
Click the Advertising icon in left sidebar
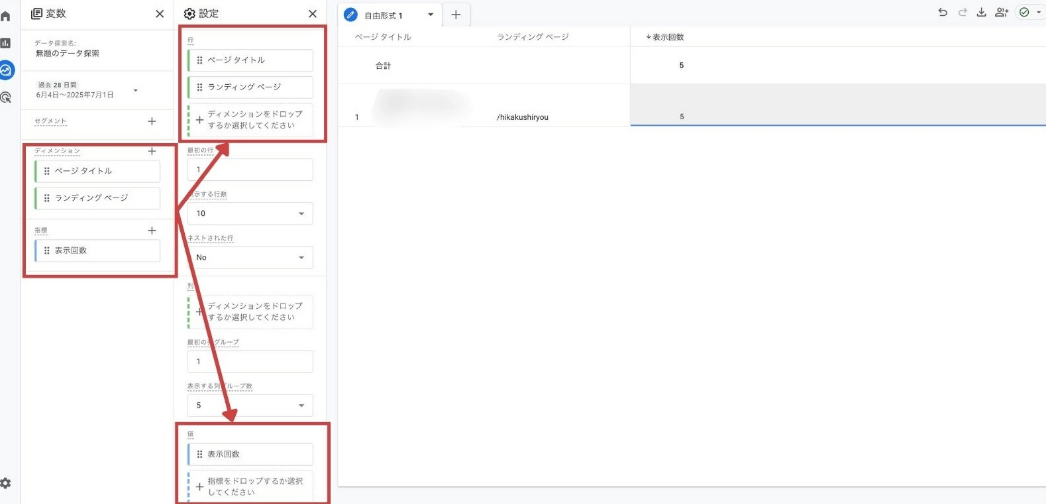(x=6, y=97)
